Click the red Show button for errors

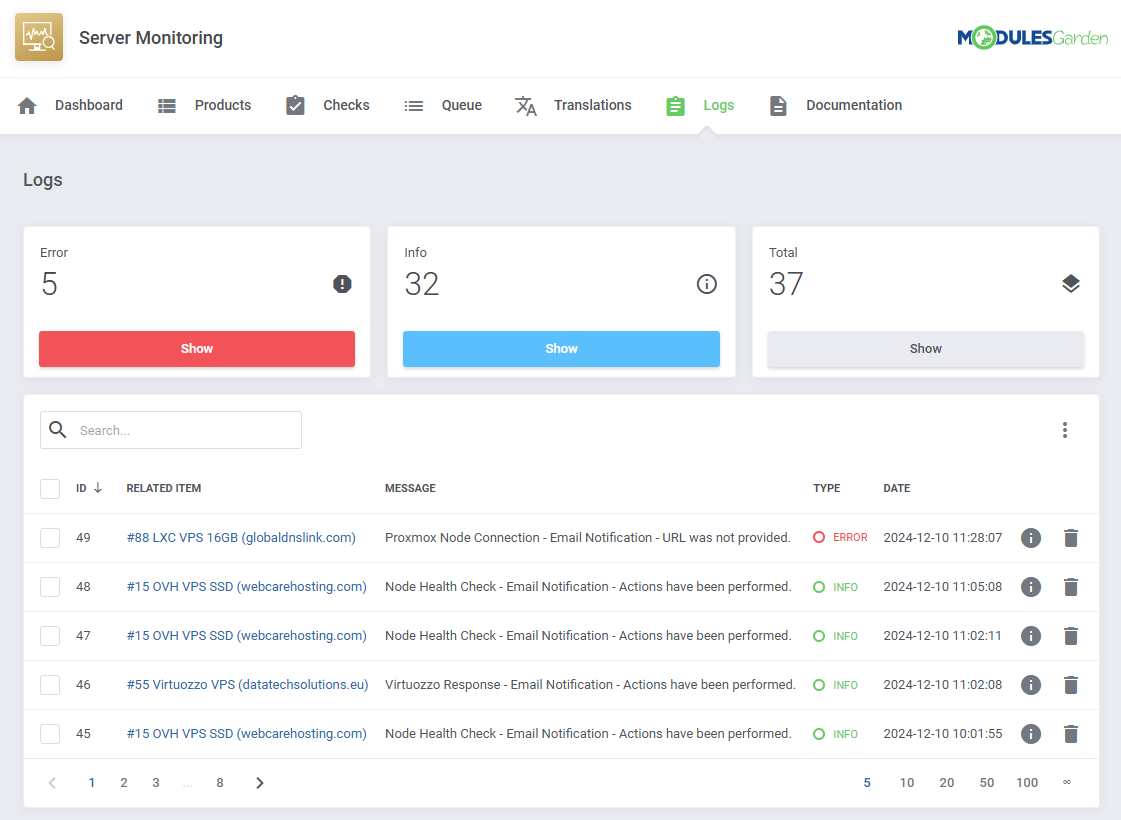tap(197, 349)
